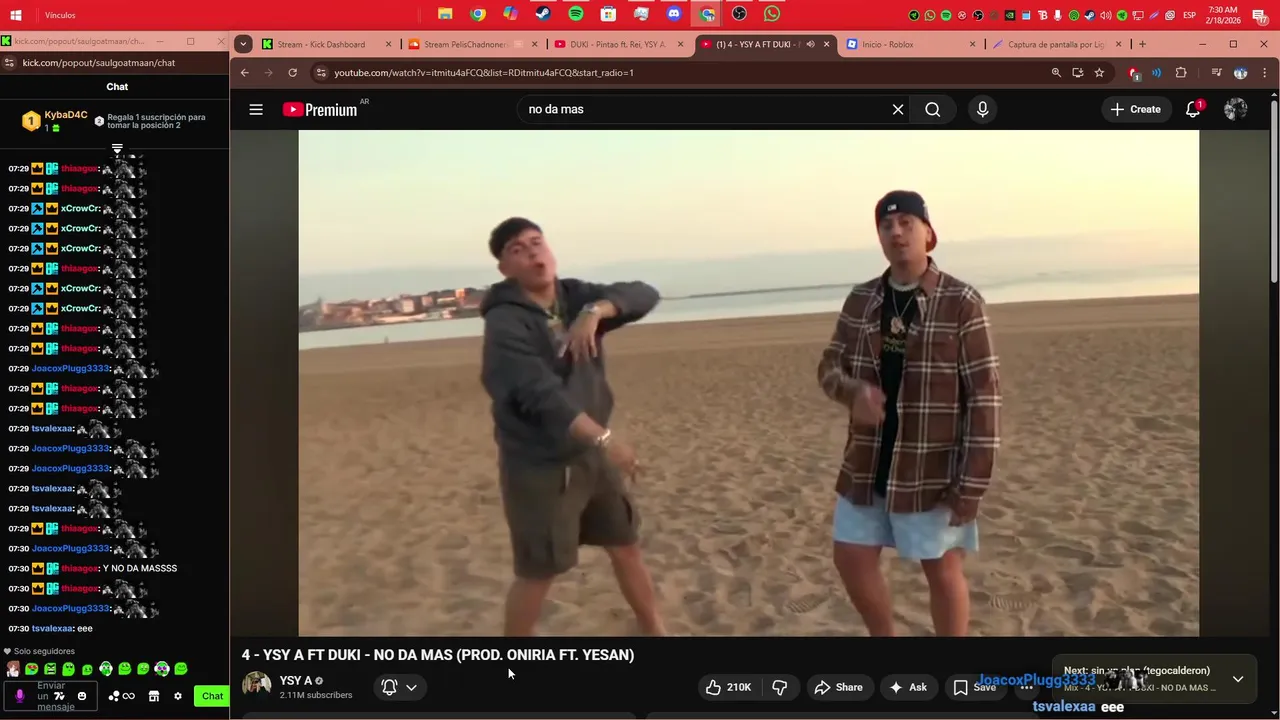Screen dimensions: 1280x720
Task: Open media controls icon in Chrome toolbar
Action: pos(1216,73)
